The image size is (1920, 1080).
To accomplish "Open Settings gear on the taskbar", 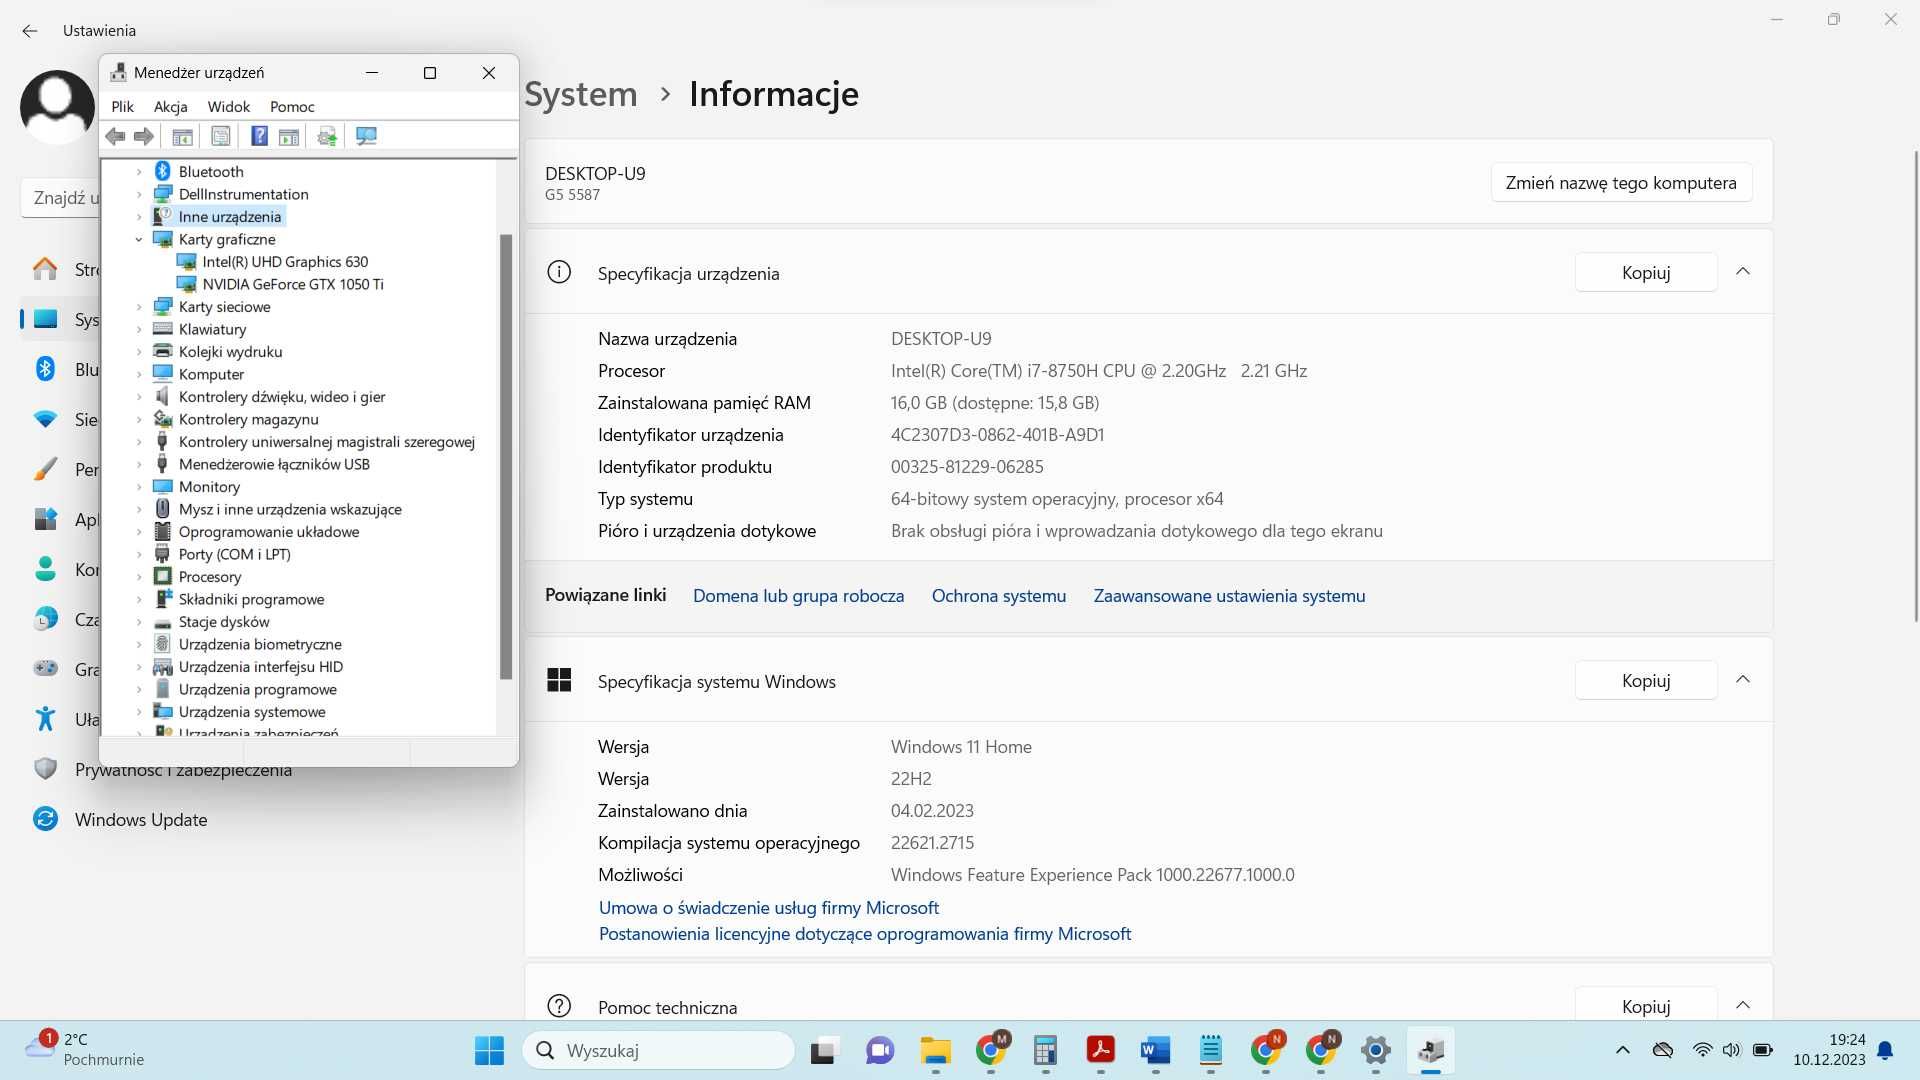I will coord(1376,1050).
